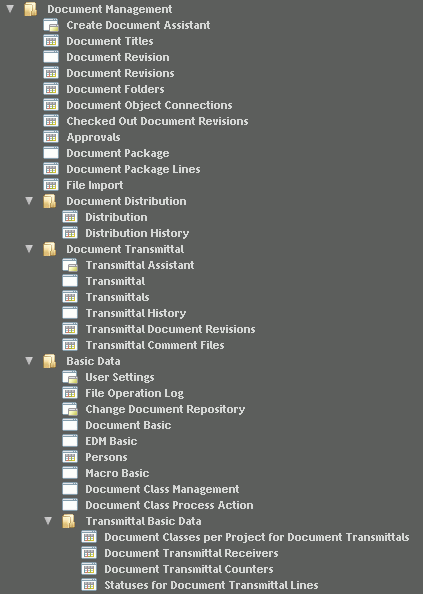Select Document Class Process Action
The image size is (423, 594).
(x=169, y=505)
